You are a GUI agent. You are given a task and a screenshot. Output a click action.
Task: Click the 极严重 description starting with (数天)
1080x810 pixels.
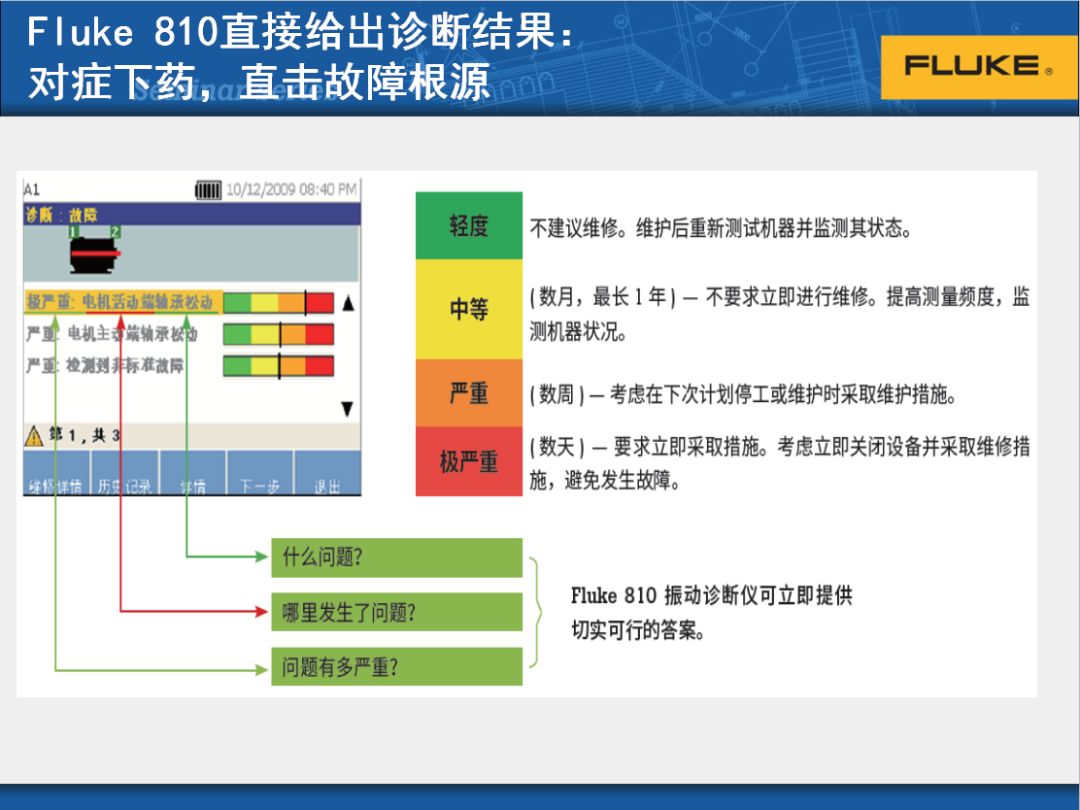pos(780,463)
